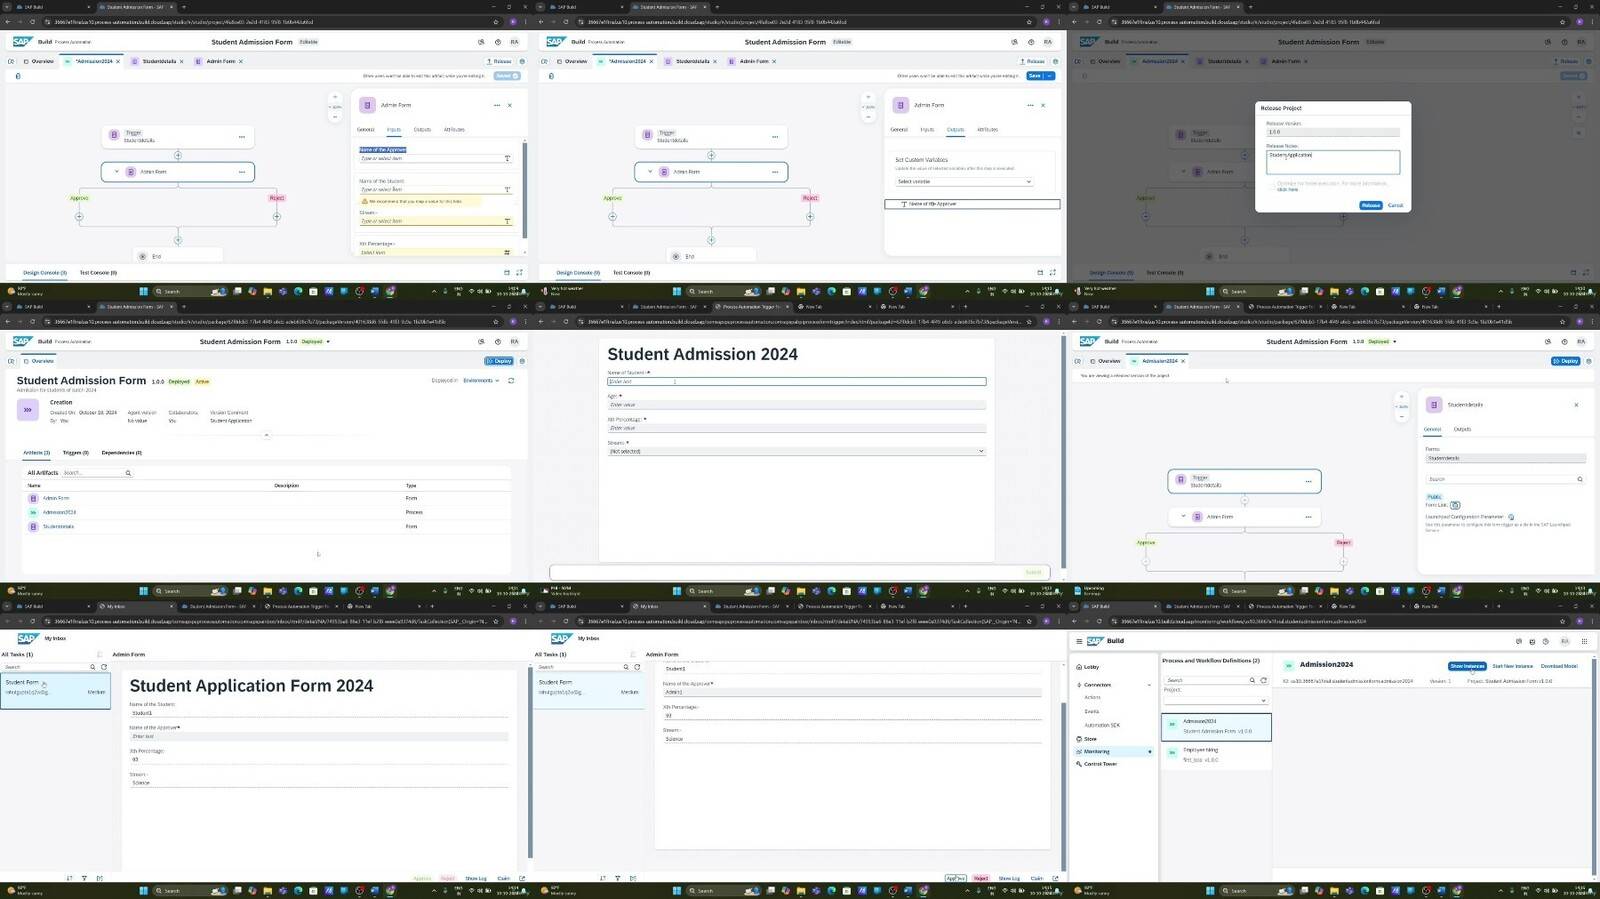This screenshot has height=899, width=1600.
Task: Click Cancel in the Release Project dialog
Action: [x=1395, y=205]
